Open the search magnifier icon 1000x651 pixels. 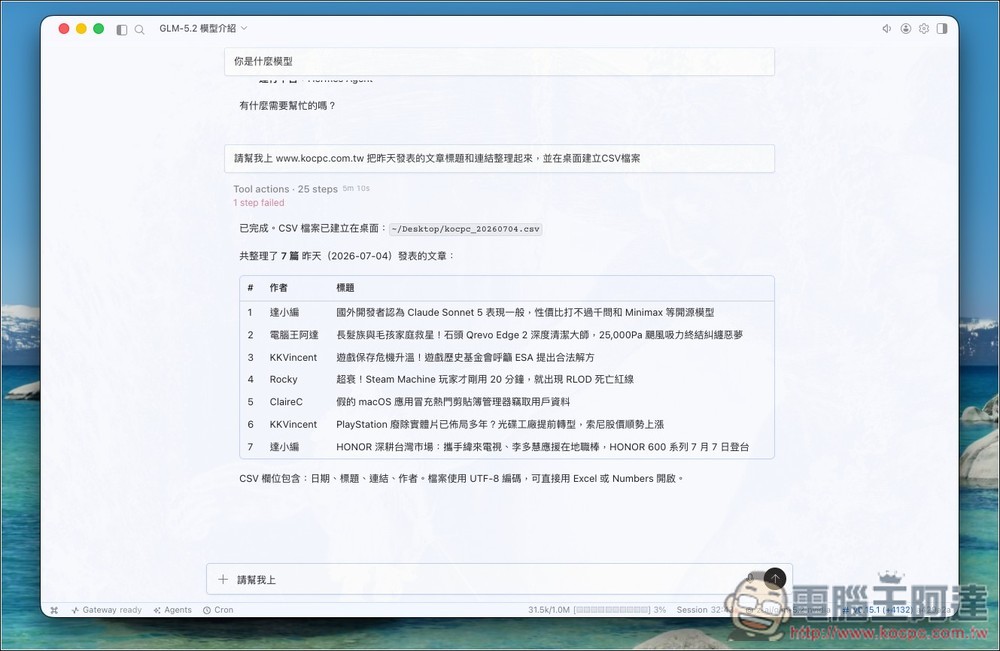pos(140,29)
